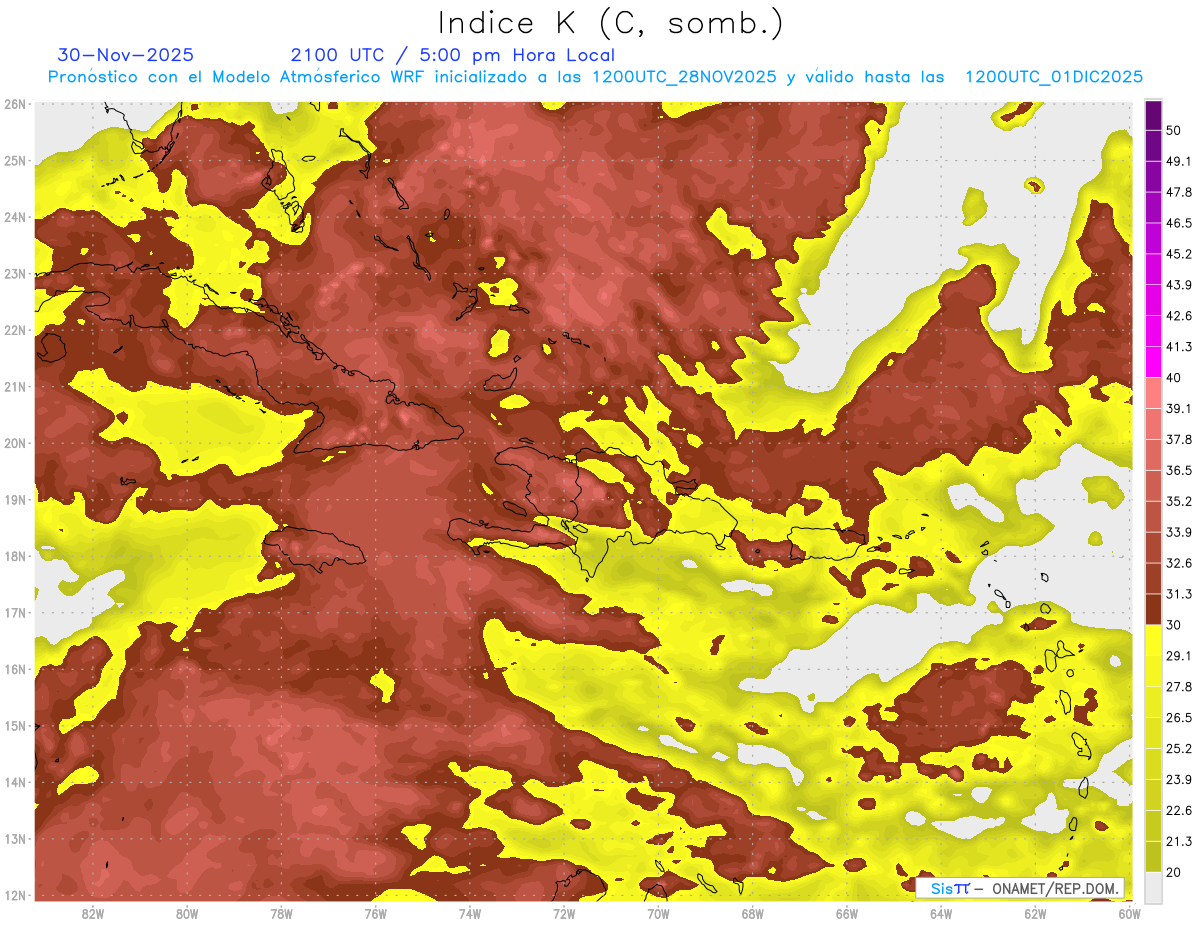Screen dimensions: 1200x927
Task: Pick the light gray bottom color bar segment
Action: point(1153,886)
